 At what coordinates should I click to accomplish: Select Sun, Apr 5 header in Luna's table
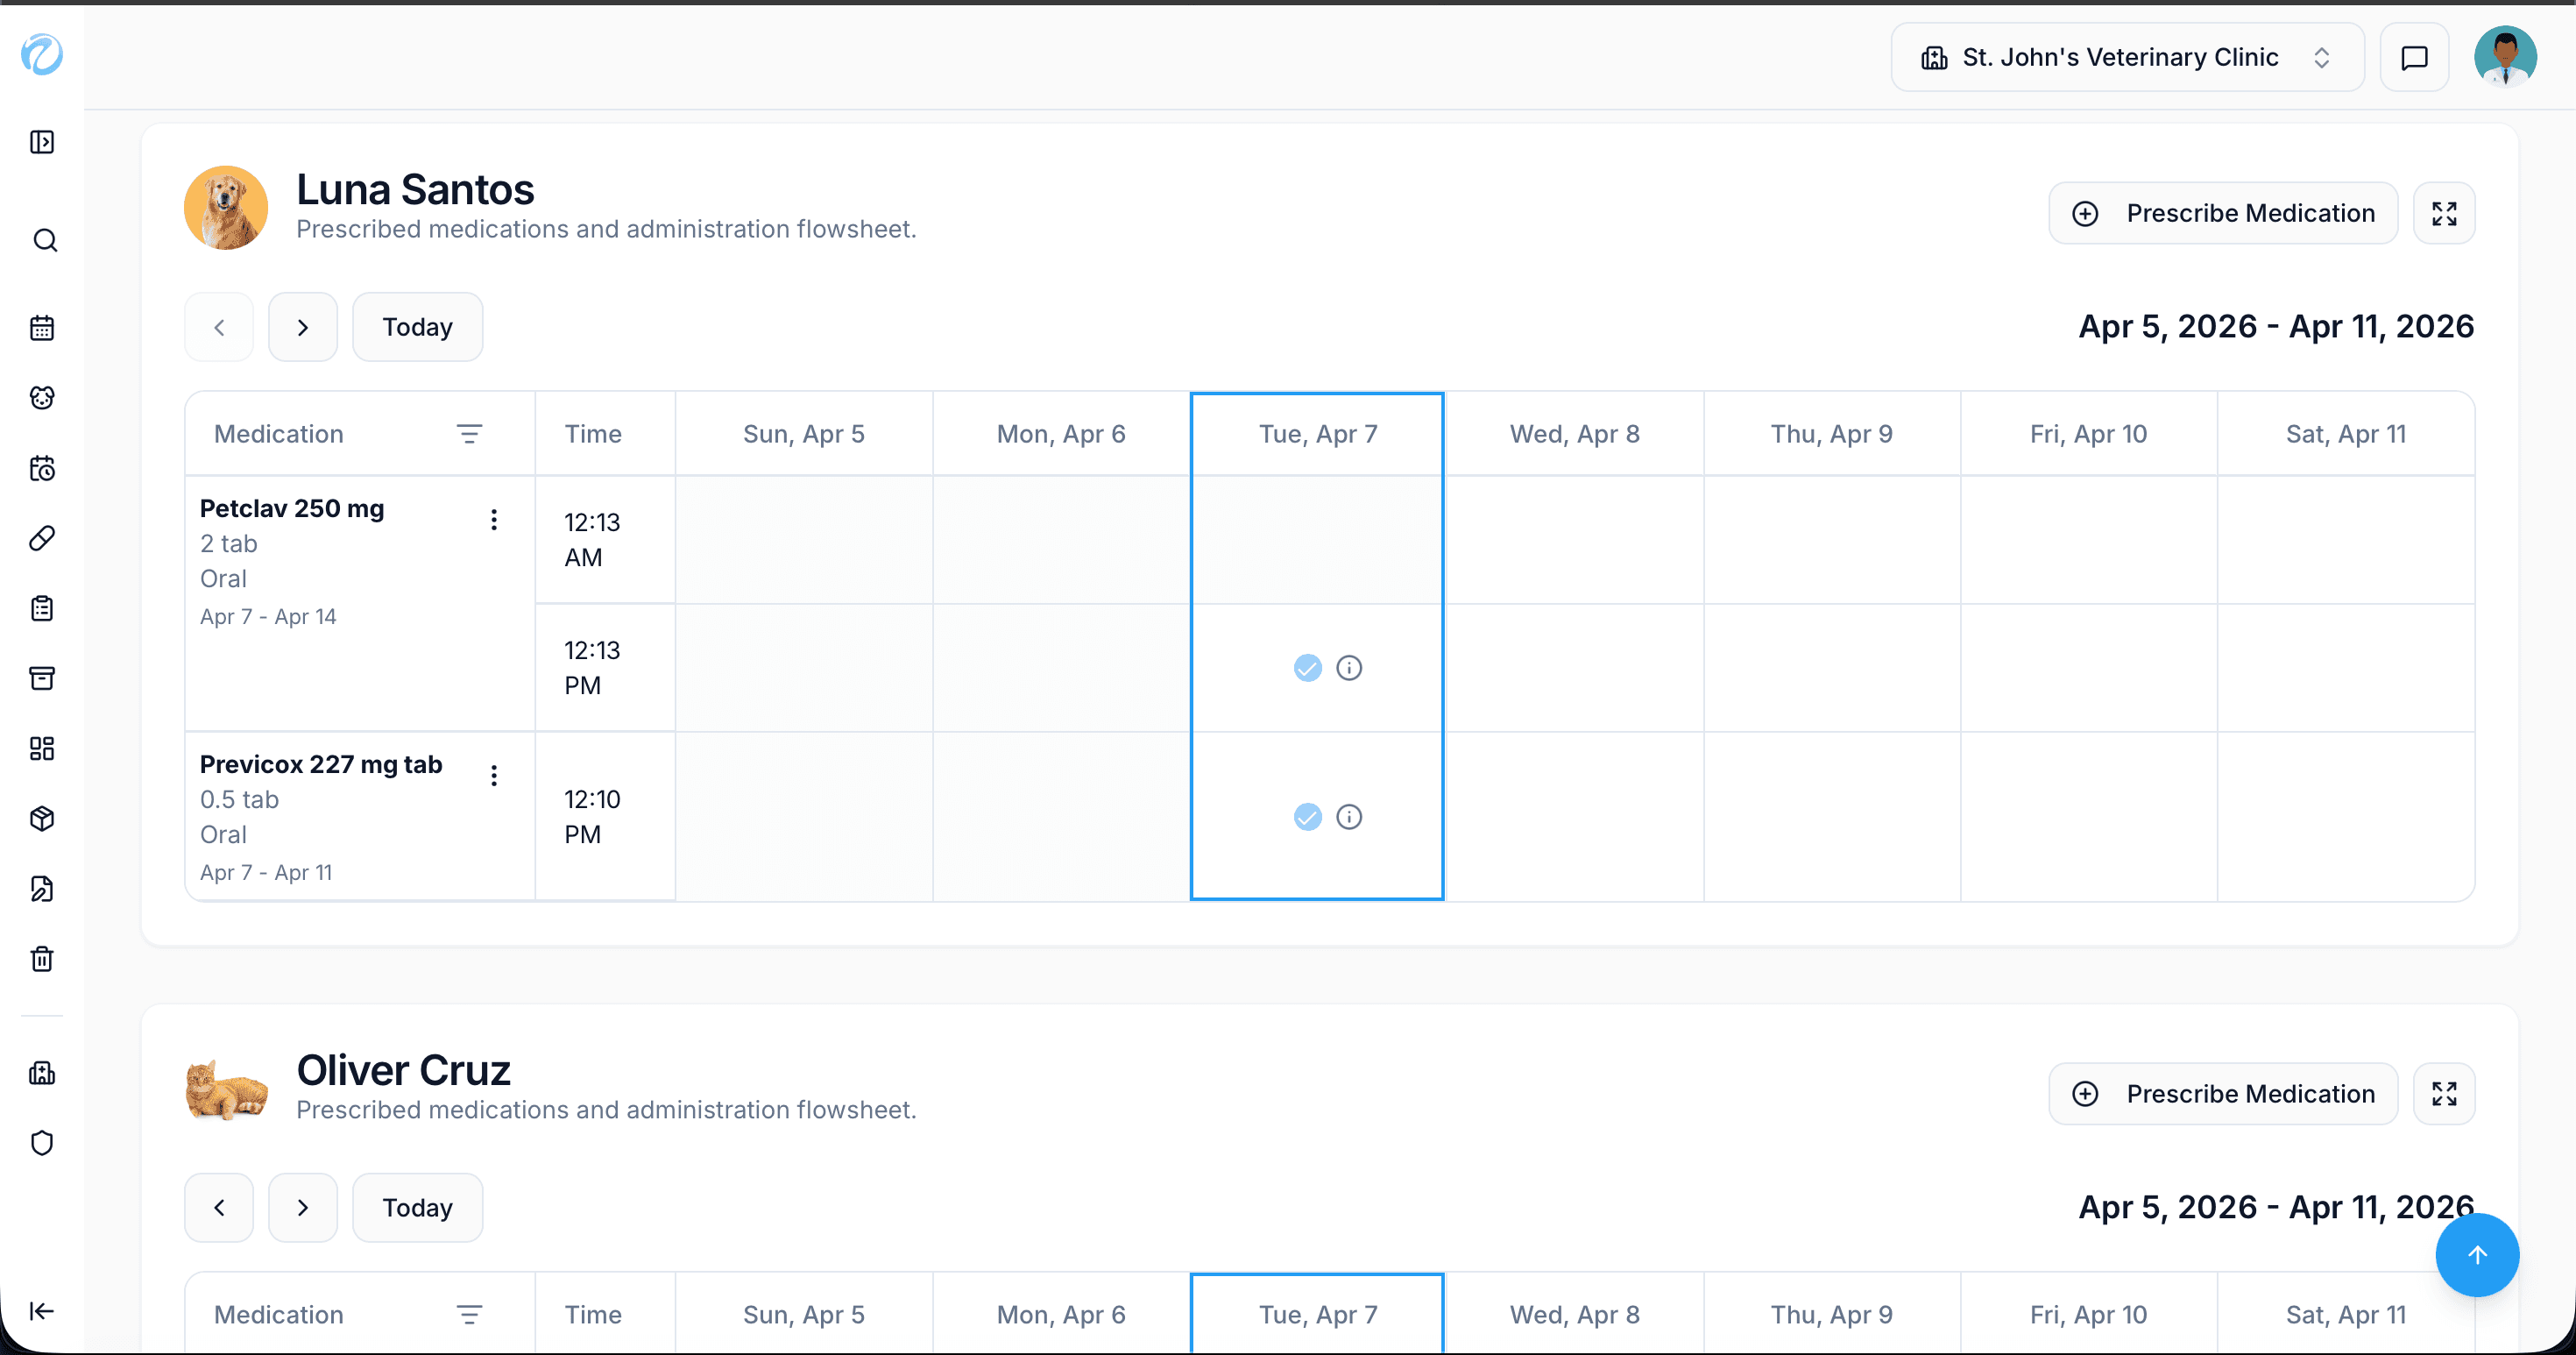point(804,434)
